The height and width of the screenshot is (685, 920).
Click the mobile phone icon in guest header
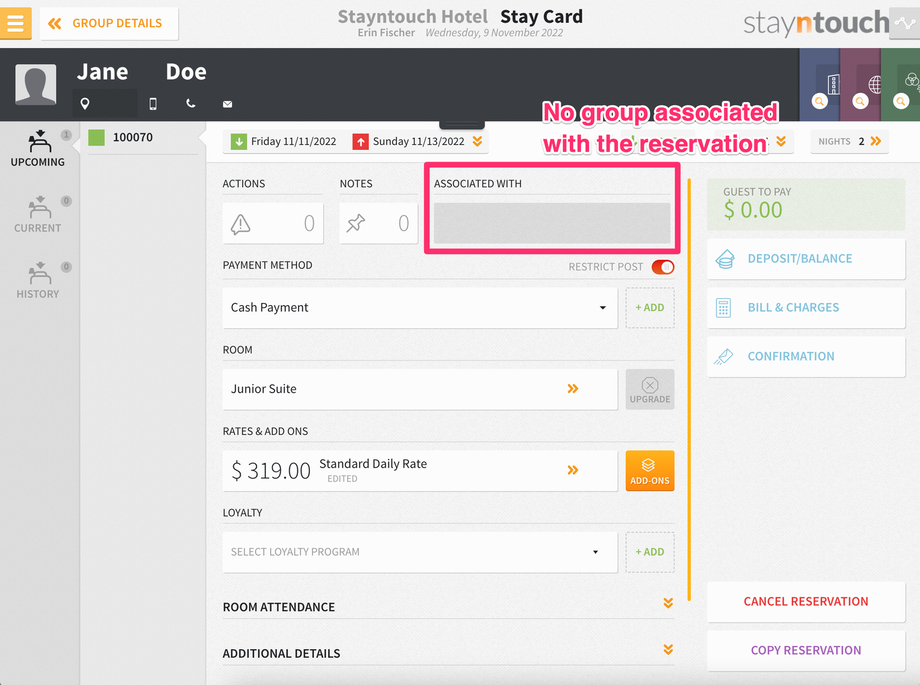point(153,104)
